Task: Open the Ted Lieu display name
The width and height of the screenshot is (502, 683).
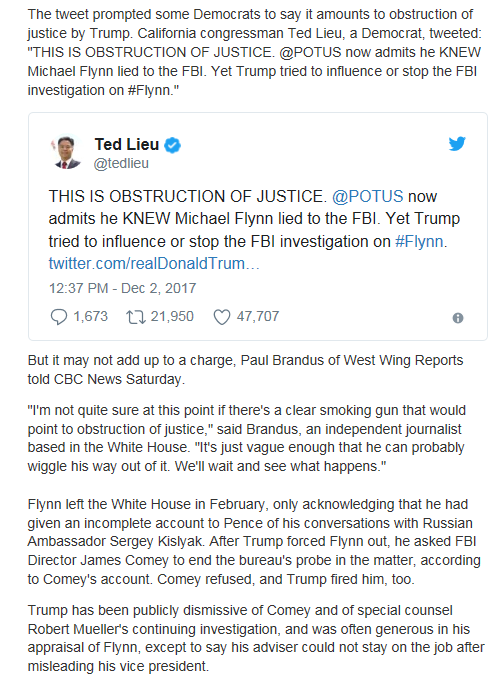Action: [x=127, y=144]
